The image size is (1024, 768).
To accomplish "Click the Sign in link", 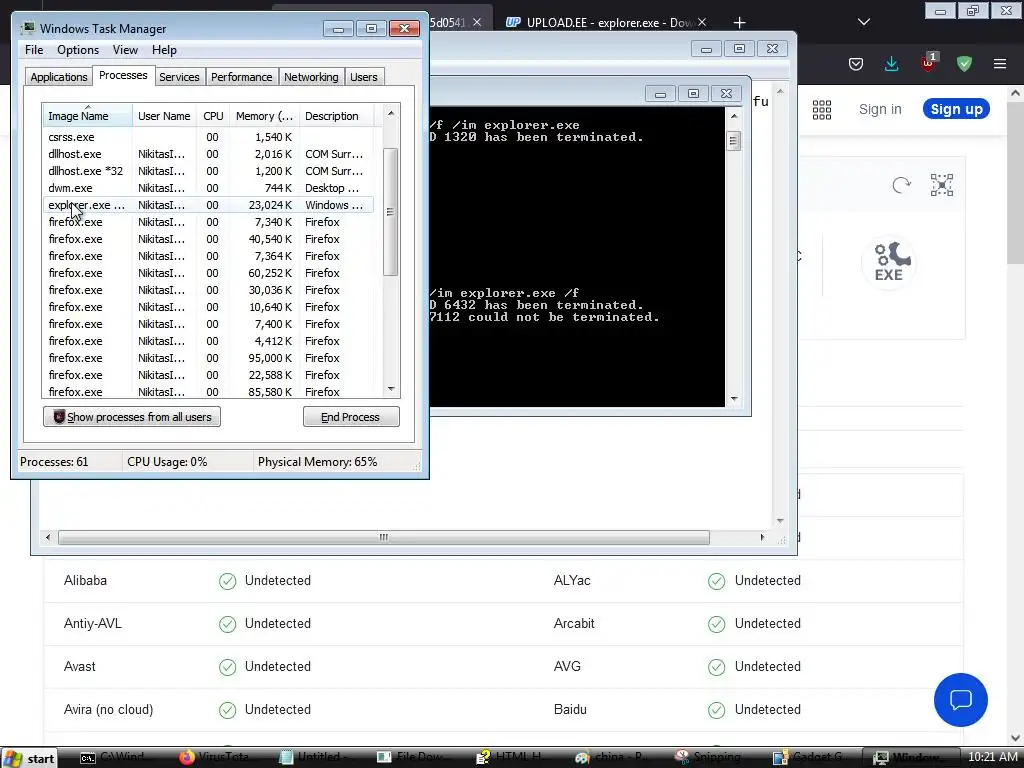I will click(x=880, y=109).
